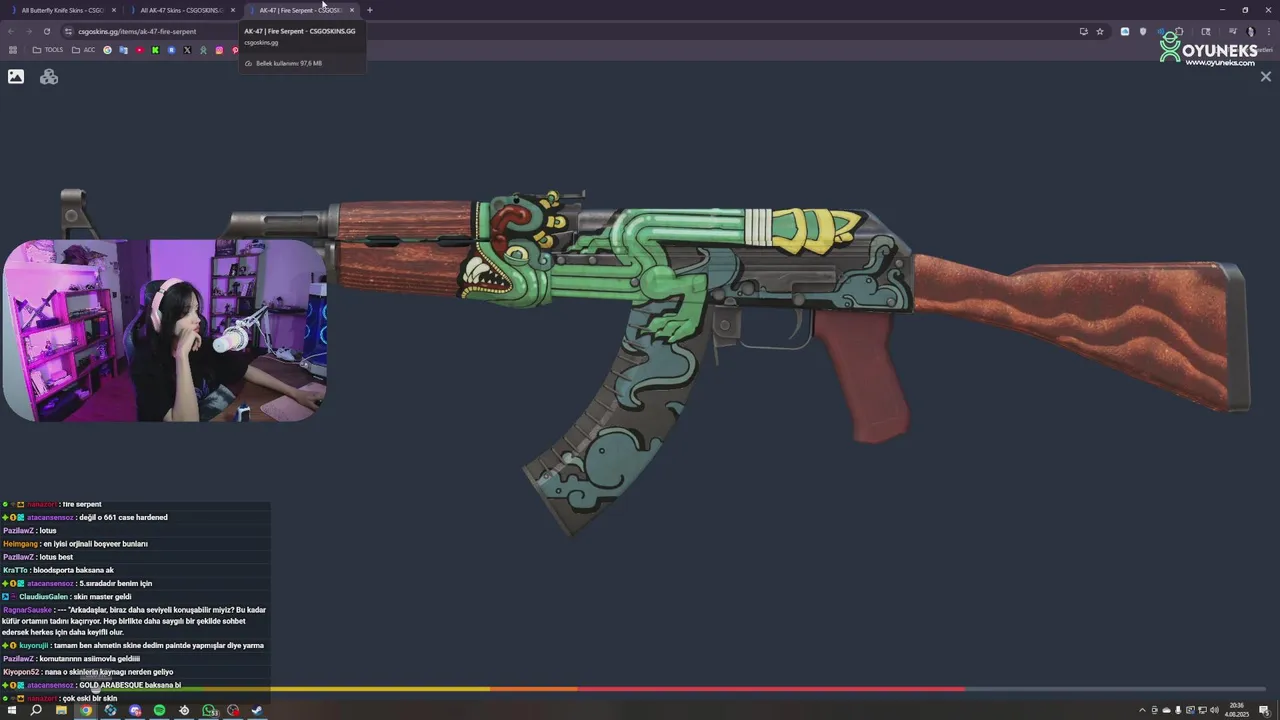The width and height of the screenshot is (1280, 720).
Task: Reload the current page
Action: click(46, 31)
